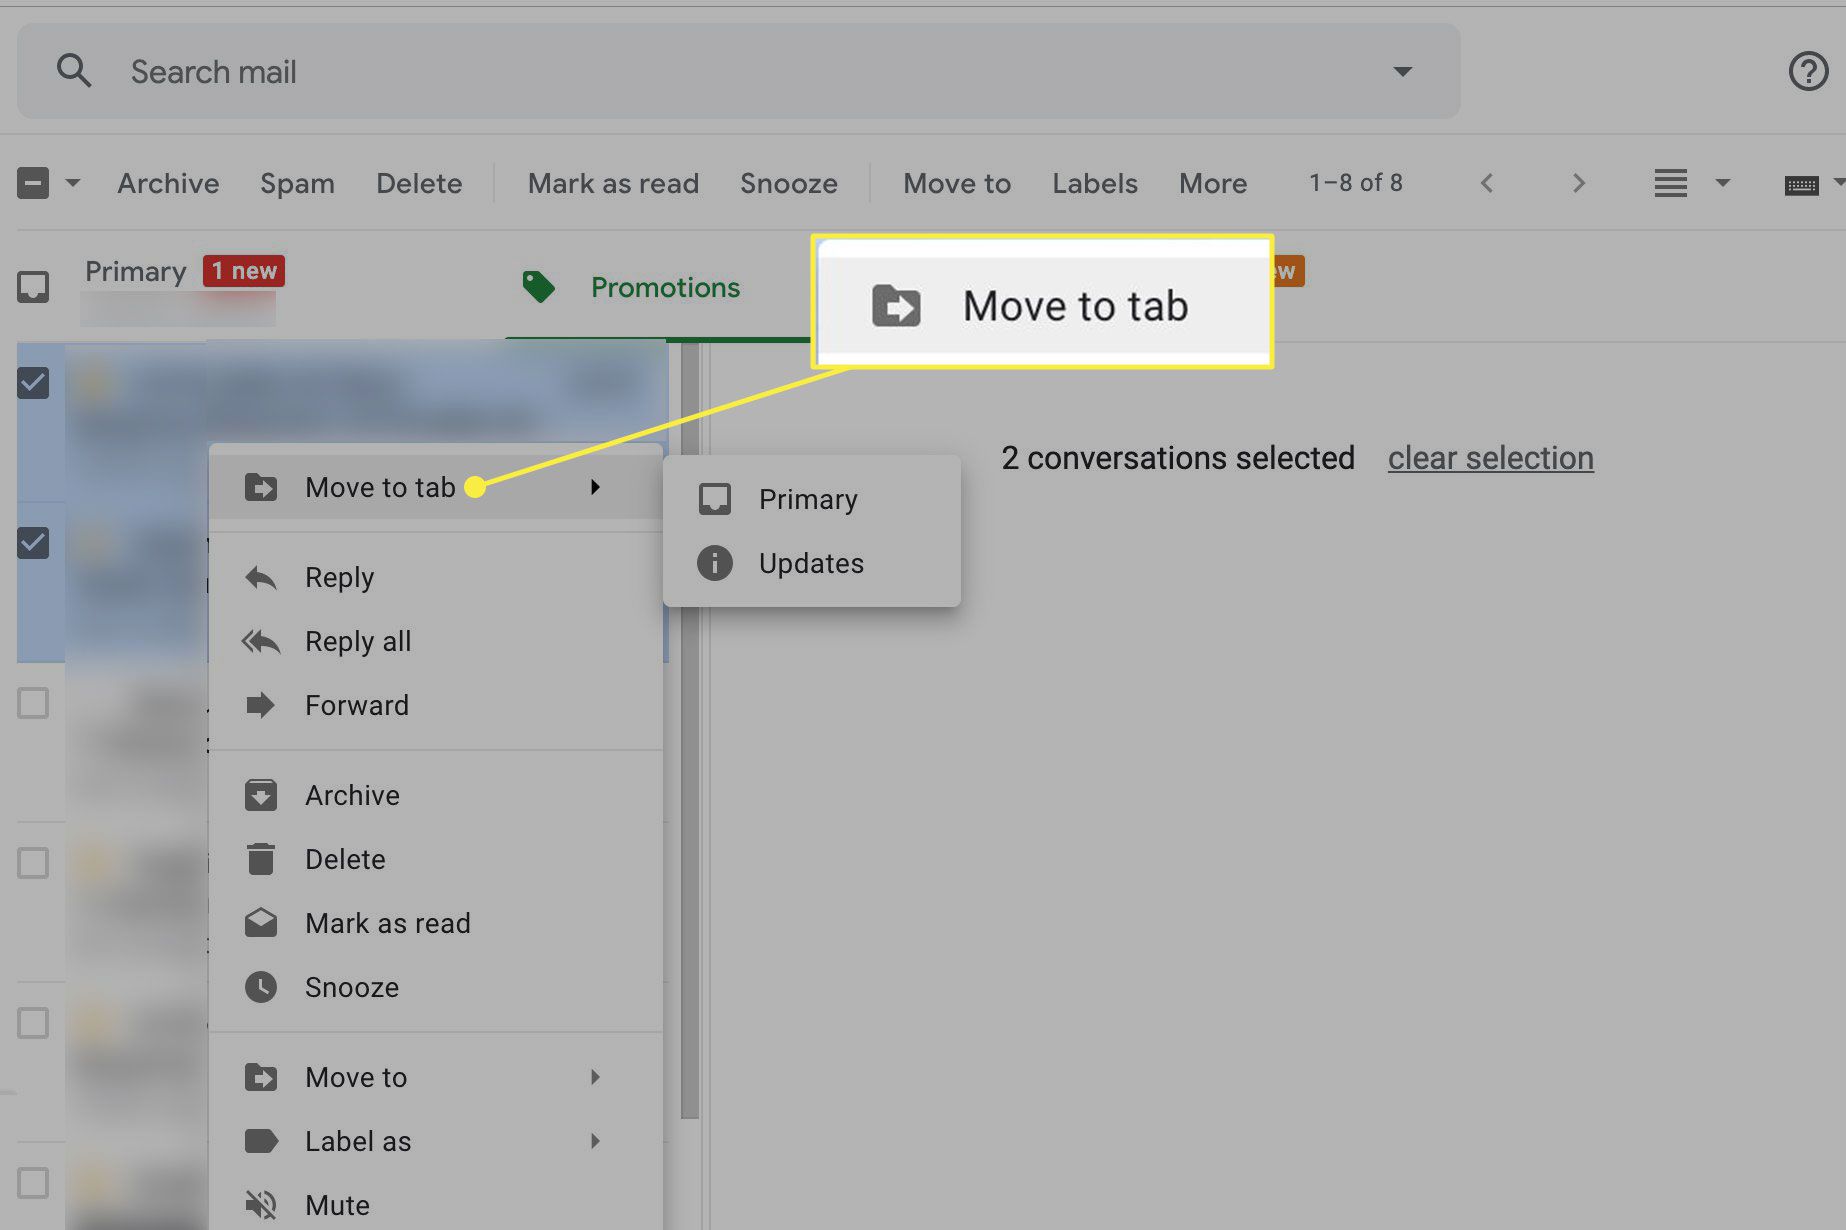Select Mute from the context menu
Screen dimensions: 1846x1230
click(x=436, y=1205)
